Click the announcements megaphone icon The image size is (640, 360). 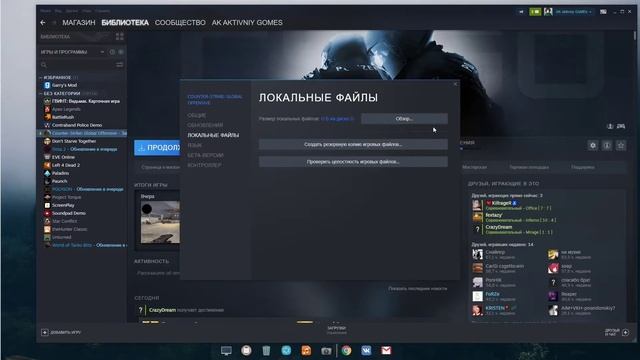pyautogui.click(x=521, y=12)
